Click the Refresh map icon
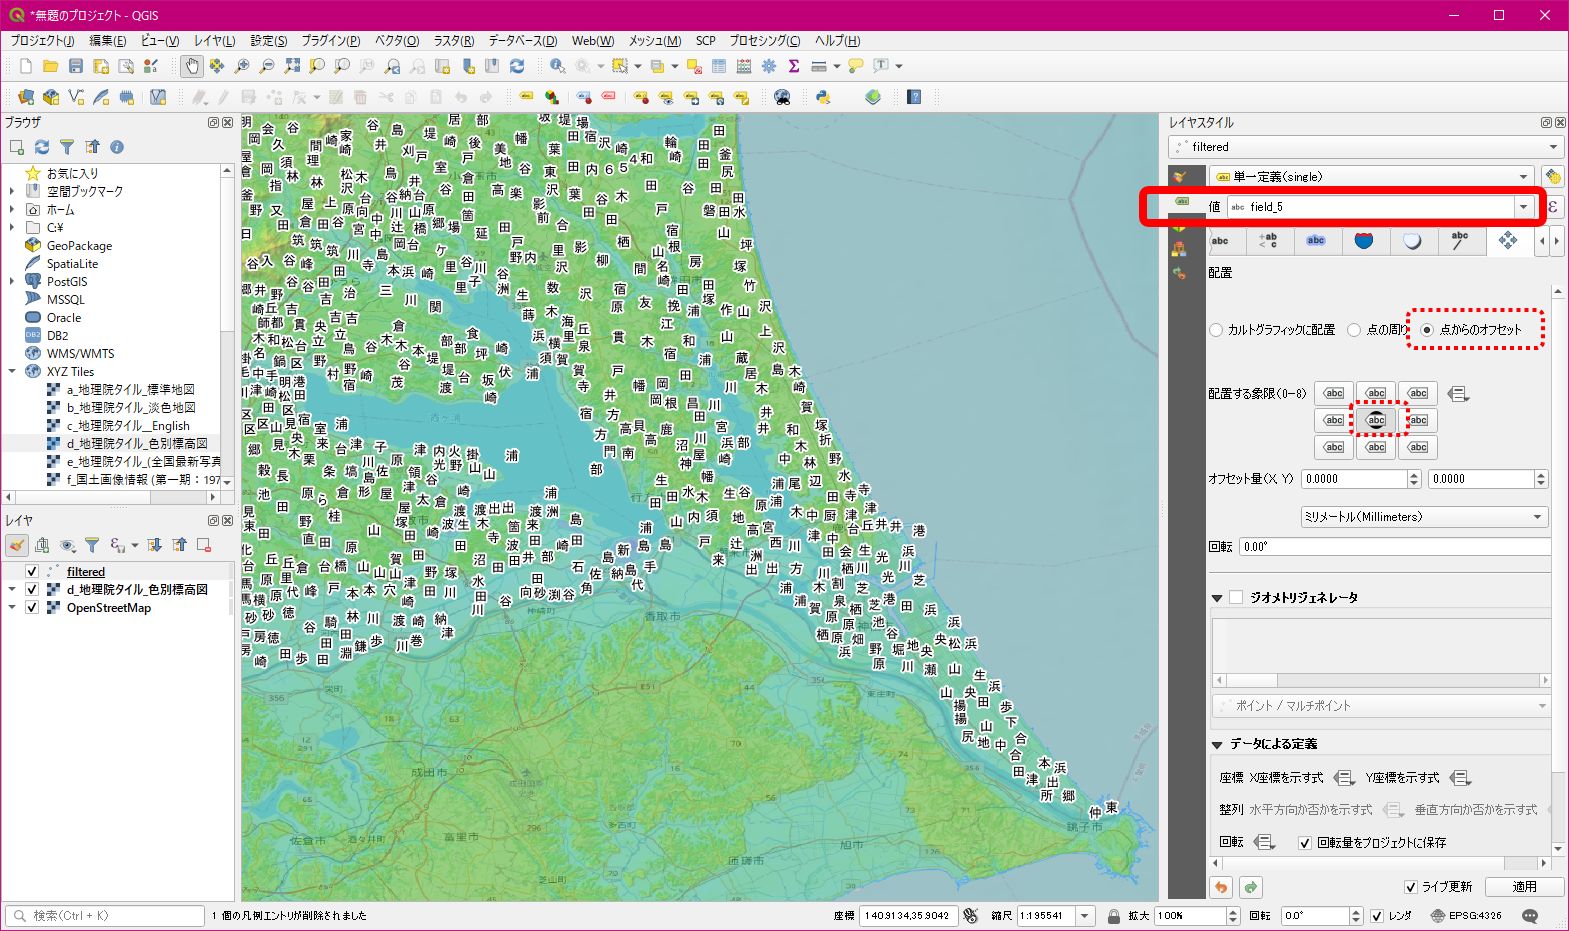1569x931 pixels. pos(517,66)
